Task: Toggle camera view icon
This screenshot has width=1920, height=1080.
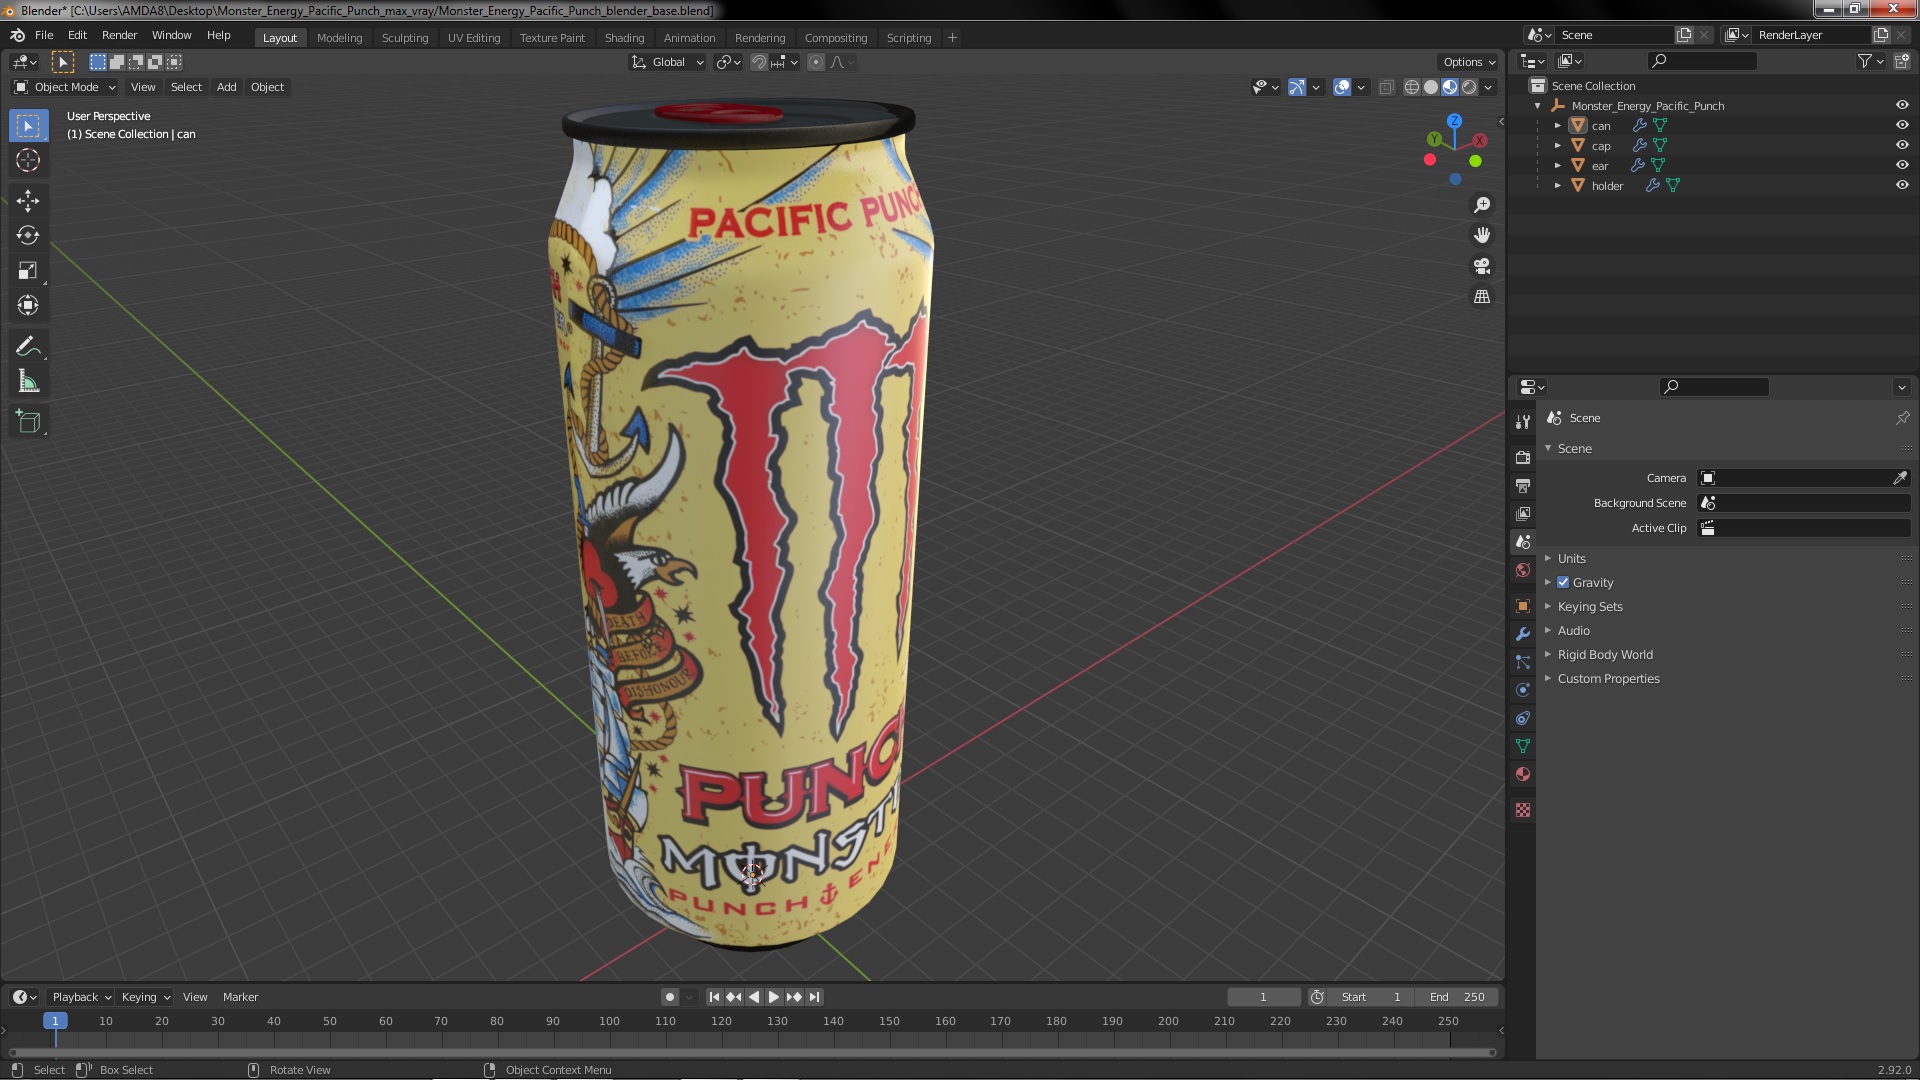Action: click(1482, 266)
